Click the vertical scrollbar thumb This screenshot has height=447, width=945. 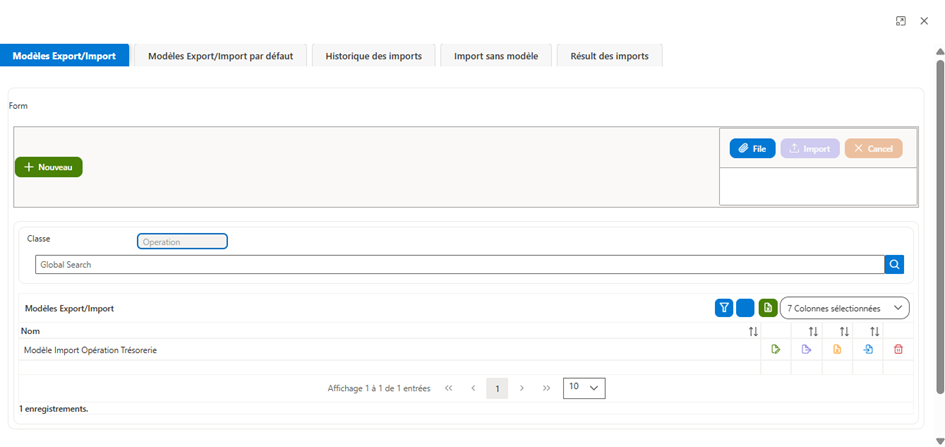[940, 226]
